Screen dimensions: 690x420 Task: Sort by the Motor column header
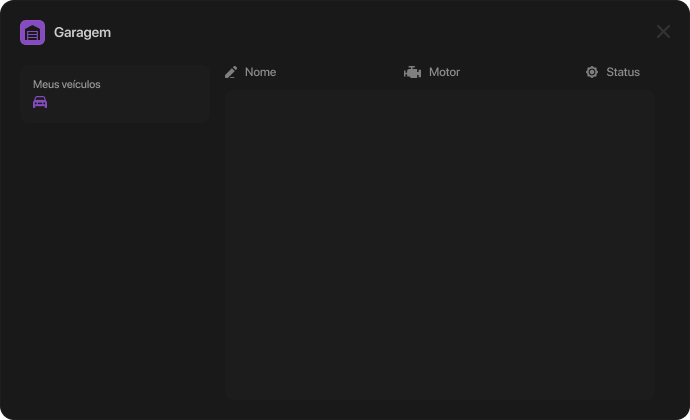click(444, 72)
